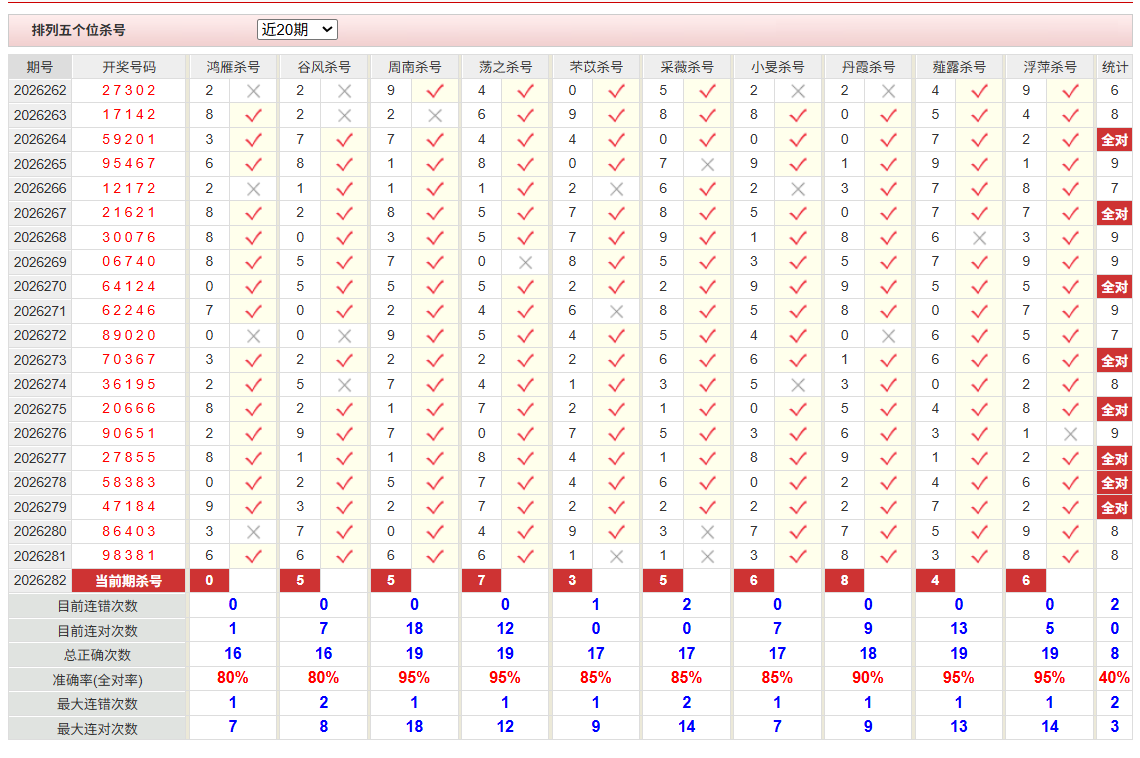The image size is (1140, 758).
Task: Select the 开奖号码 column header
Action: point(129,67)
